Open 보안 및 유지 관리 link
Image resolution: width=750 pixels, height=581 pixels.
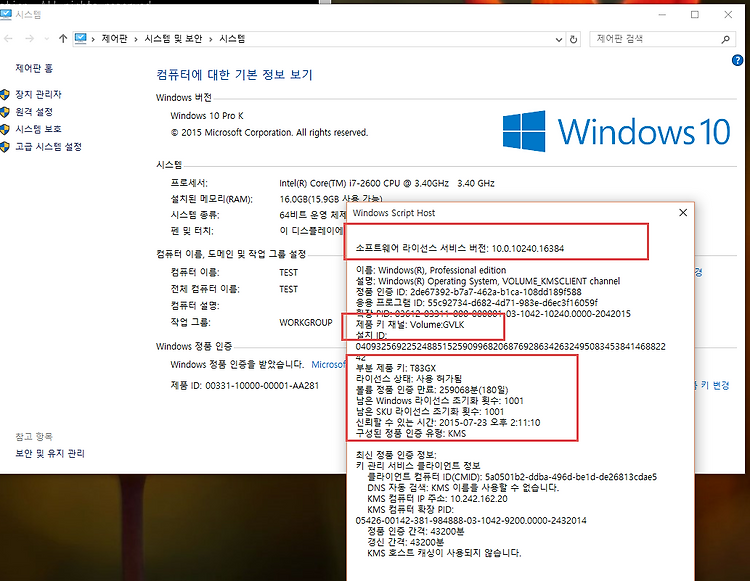[50, 453]
